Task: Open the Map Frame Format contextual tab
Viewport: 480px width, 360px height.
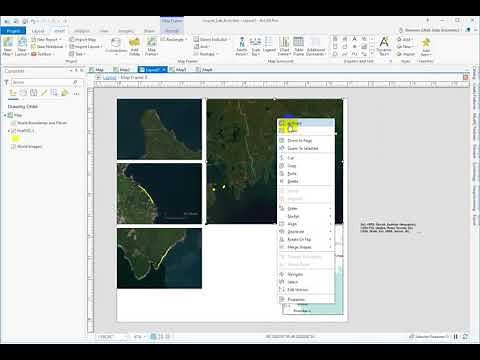Action: tap(172, 31)
